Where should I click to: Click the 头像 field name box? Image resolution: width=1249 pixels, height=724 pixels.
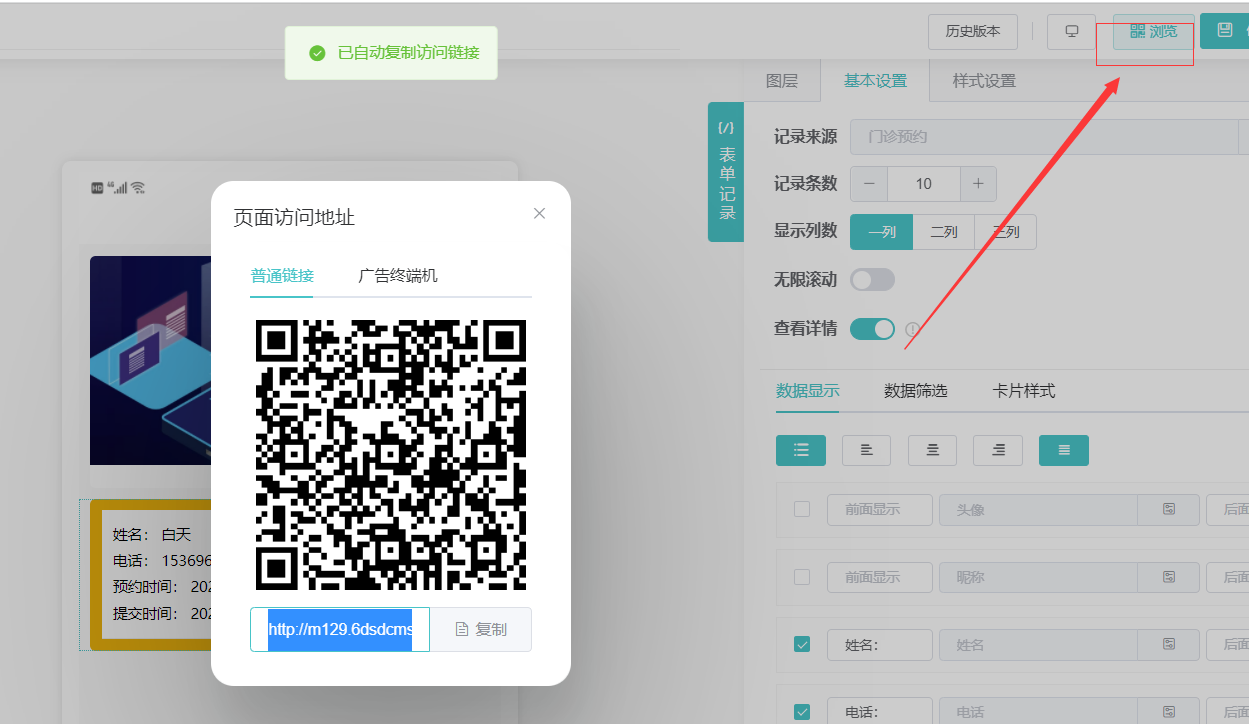point(1038,510)
